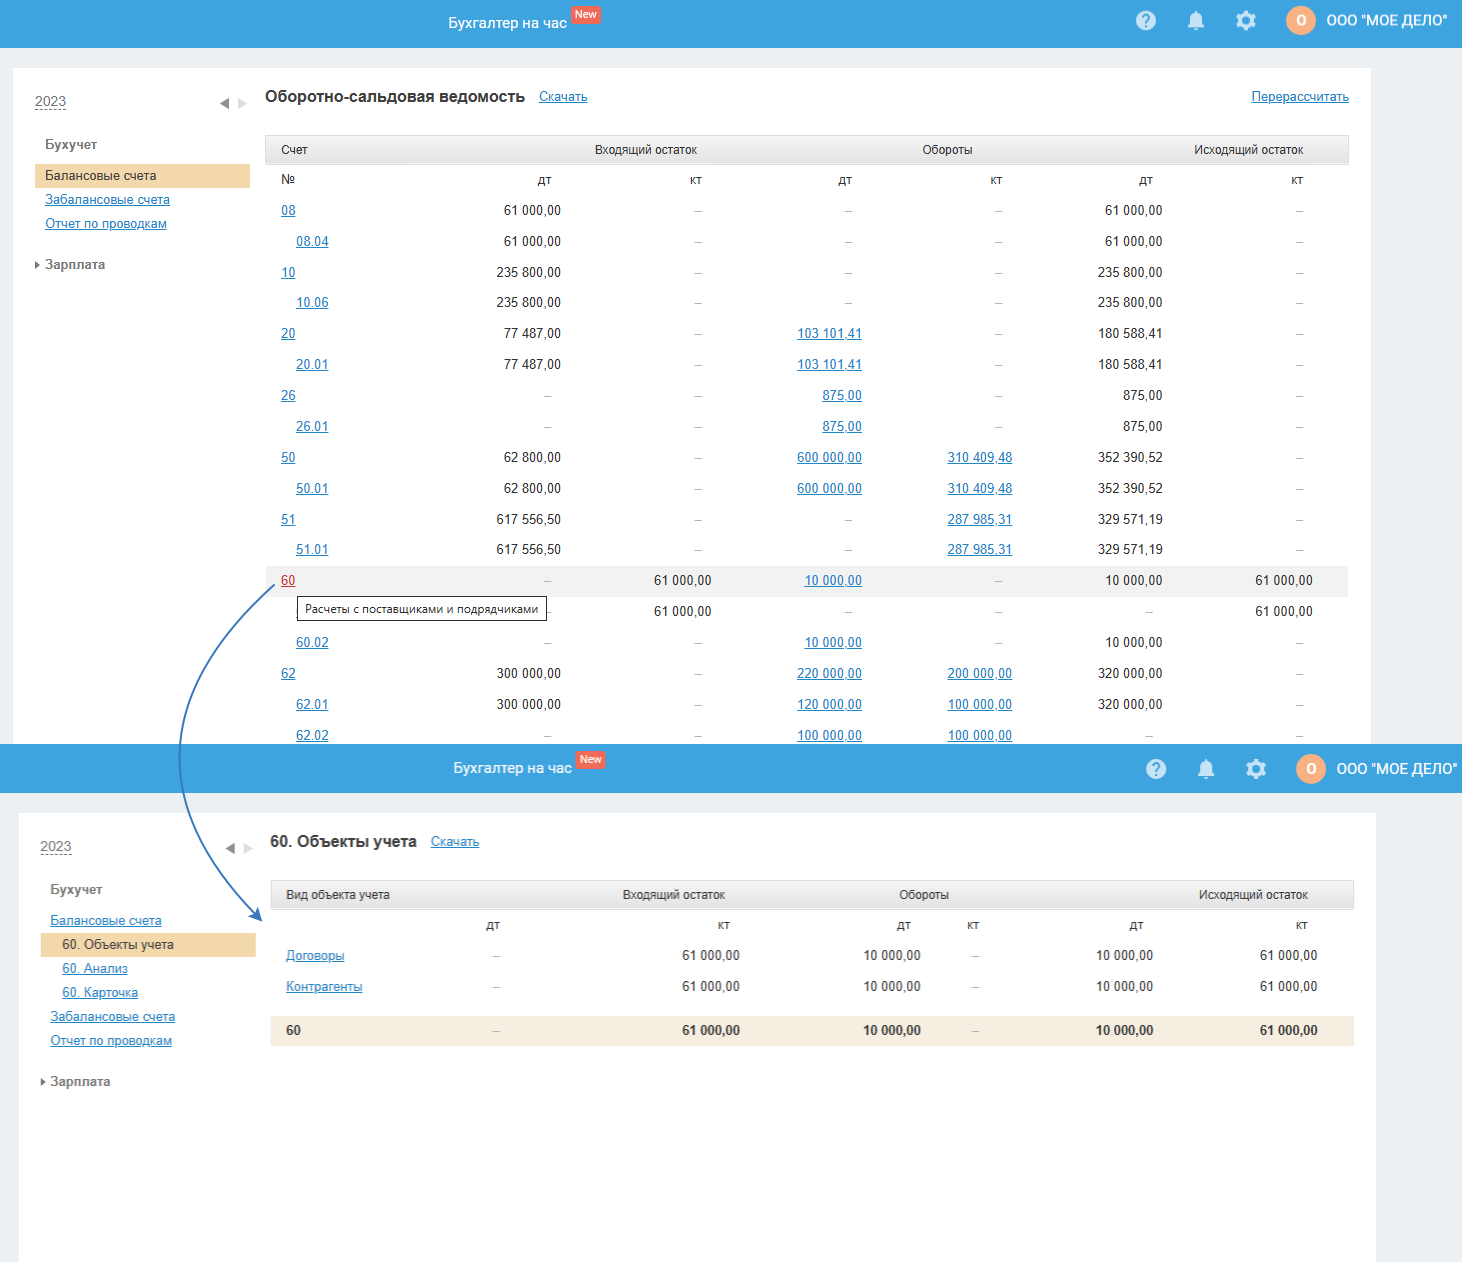The width and height of the screenshot is (1462, 1263).
Task: Open debit turnover 600 000,00 for account 50
Action: tap(829, 458)
